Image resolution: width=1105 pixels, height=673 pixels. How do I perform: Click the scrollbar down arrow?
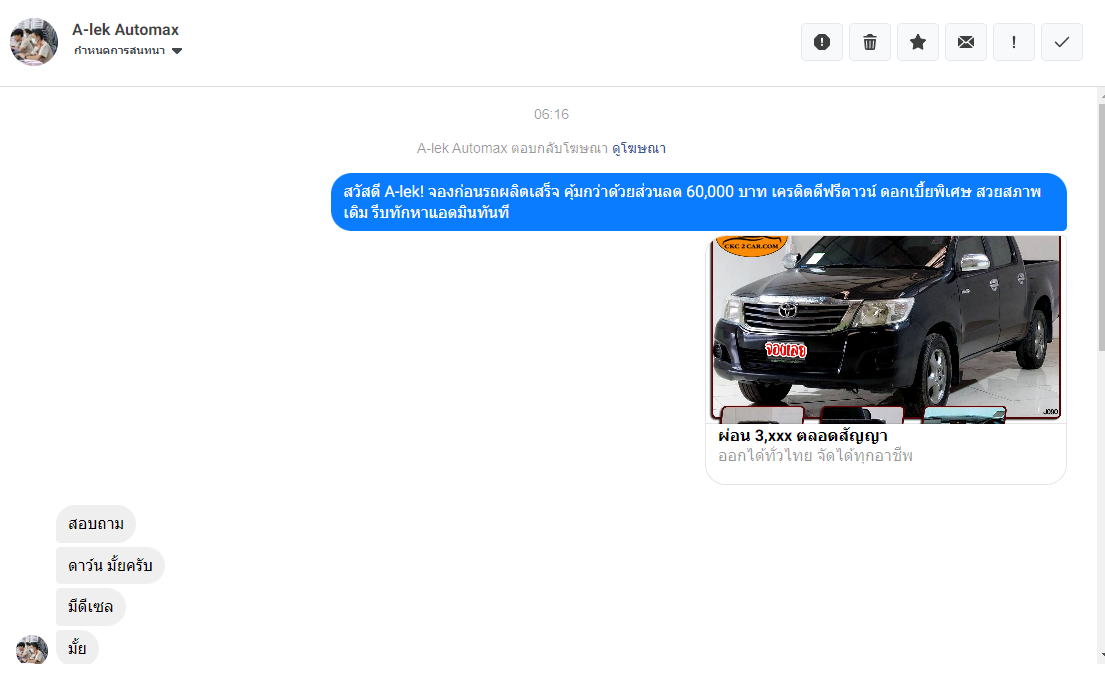coord(1101,655)
